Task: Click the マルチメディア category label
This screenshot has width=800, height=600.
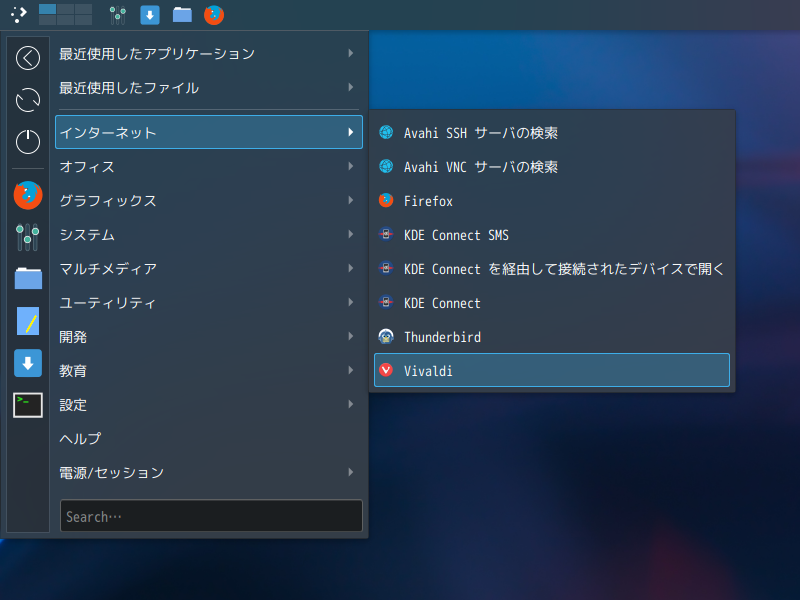Action: point(108,269)
